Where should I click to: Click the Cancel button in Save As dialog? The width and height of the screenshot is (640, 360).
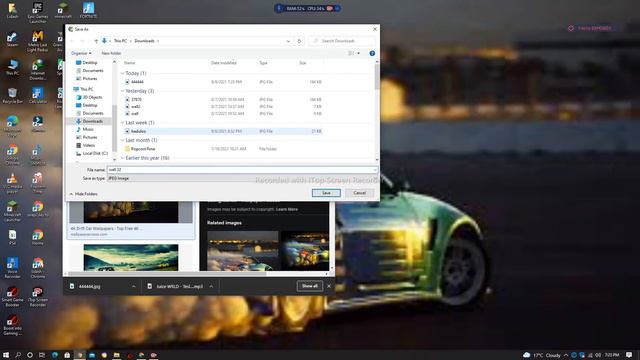(360, 193)
